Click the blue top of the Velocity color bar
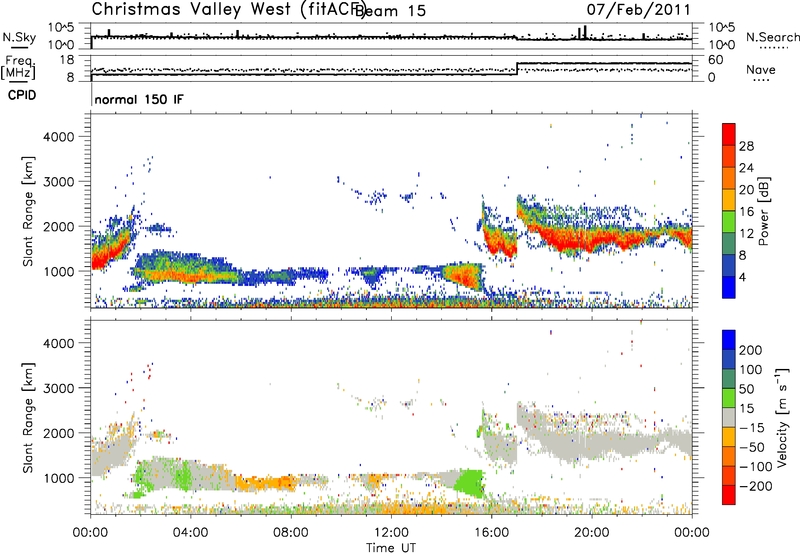800x554 pixels. [x=729, y=340]
